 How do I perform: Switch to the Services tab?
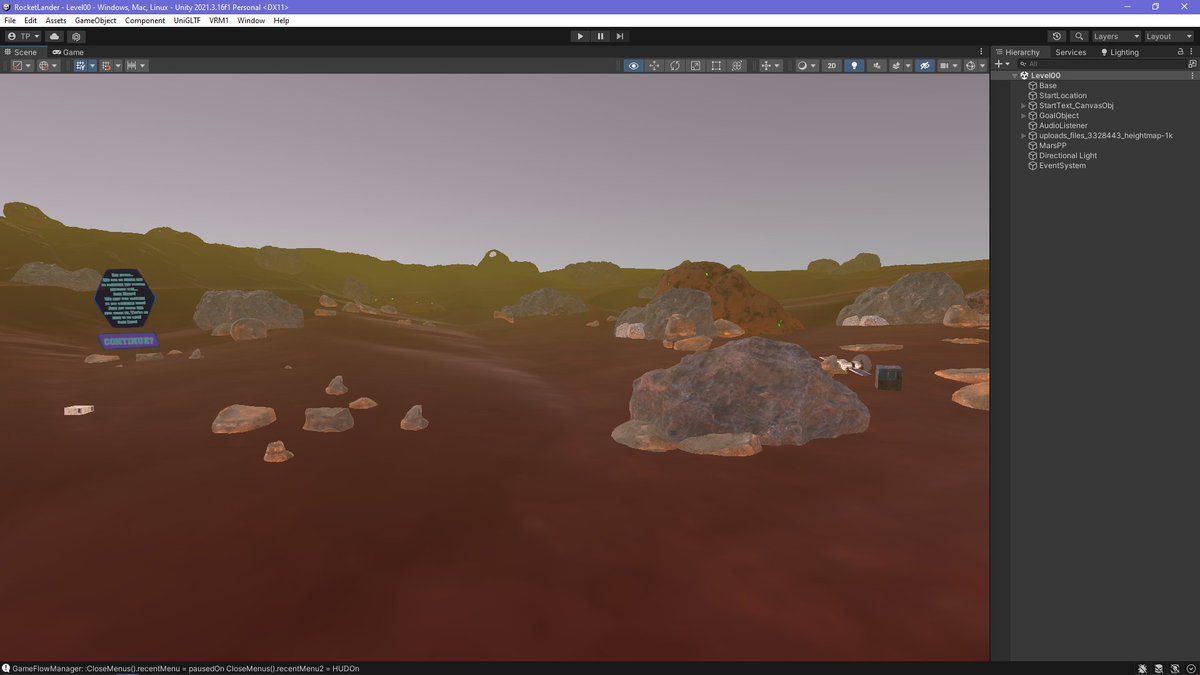(x=1070, y=52)
